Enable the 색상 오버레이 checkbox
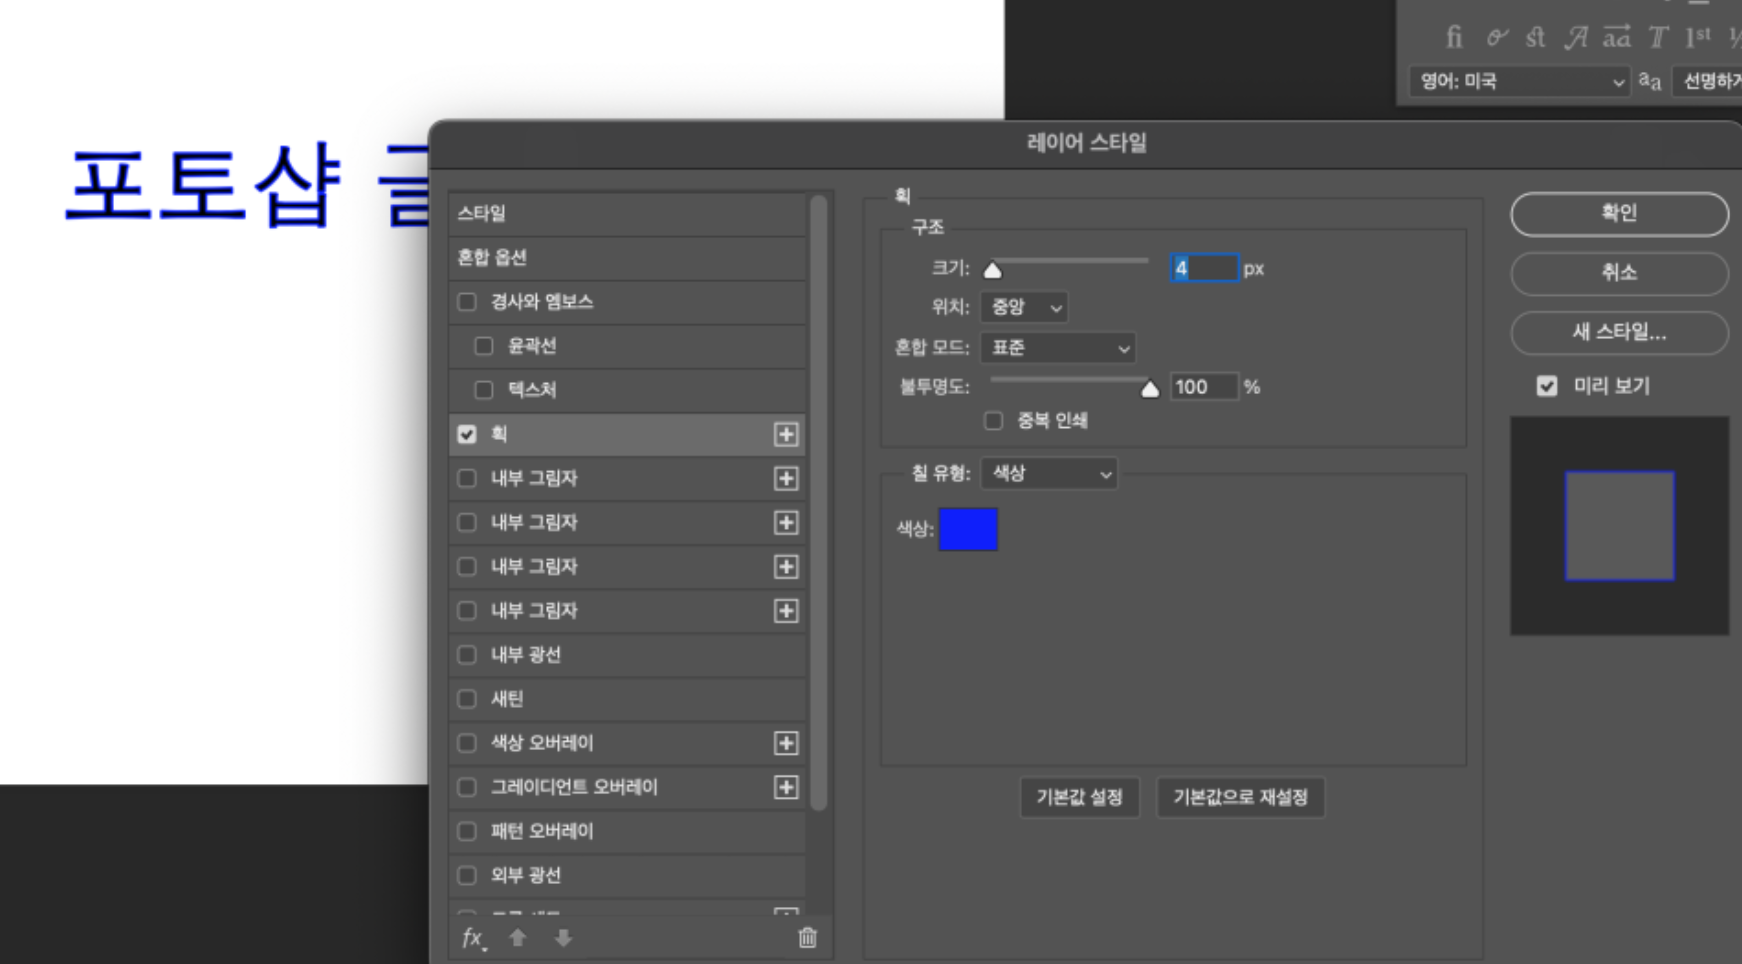The width and height of the screenshot is (1742, 964). pos(467,743)
